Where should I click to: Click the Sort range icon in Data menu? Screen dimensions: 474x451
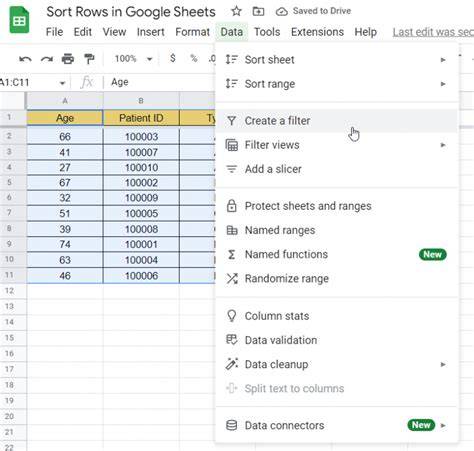pyautogui.click(x=231, y=84)
